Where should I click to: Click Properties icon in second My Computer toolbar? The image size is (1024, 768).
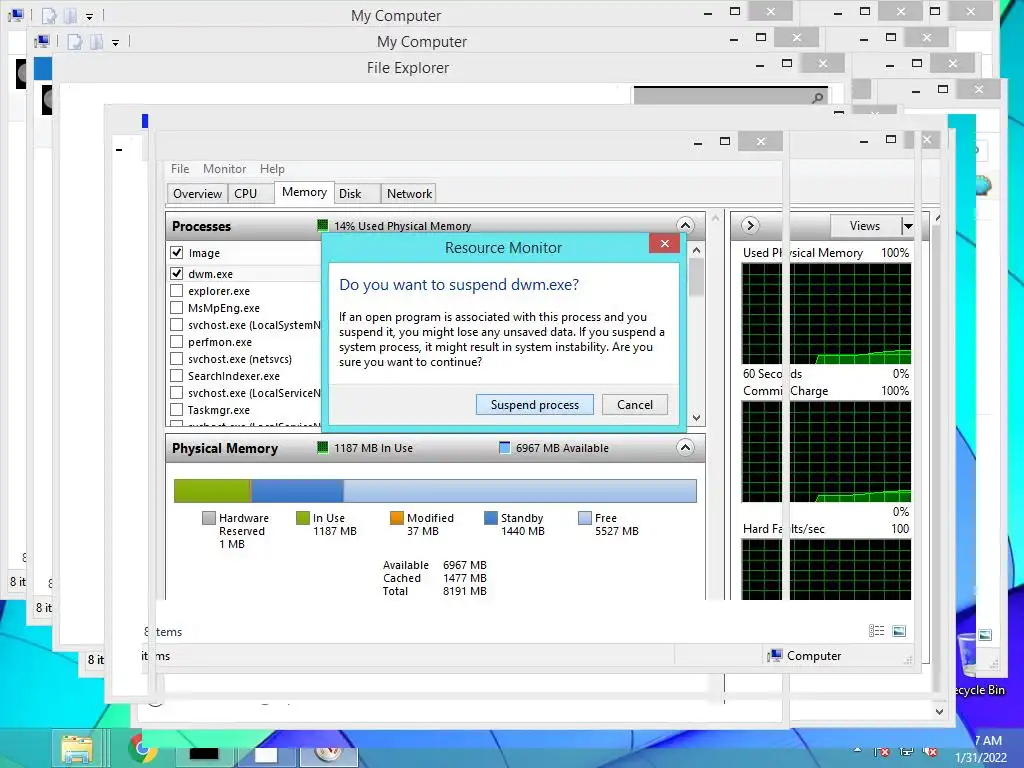[x=74, y=42]
